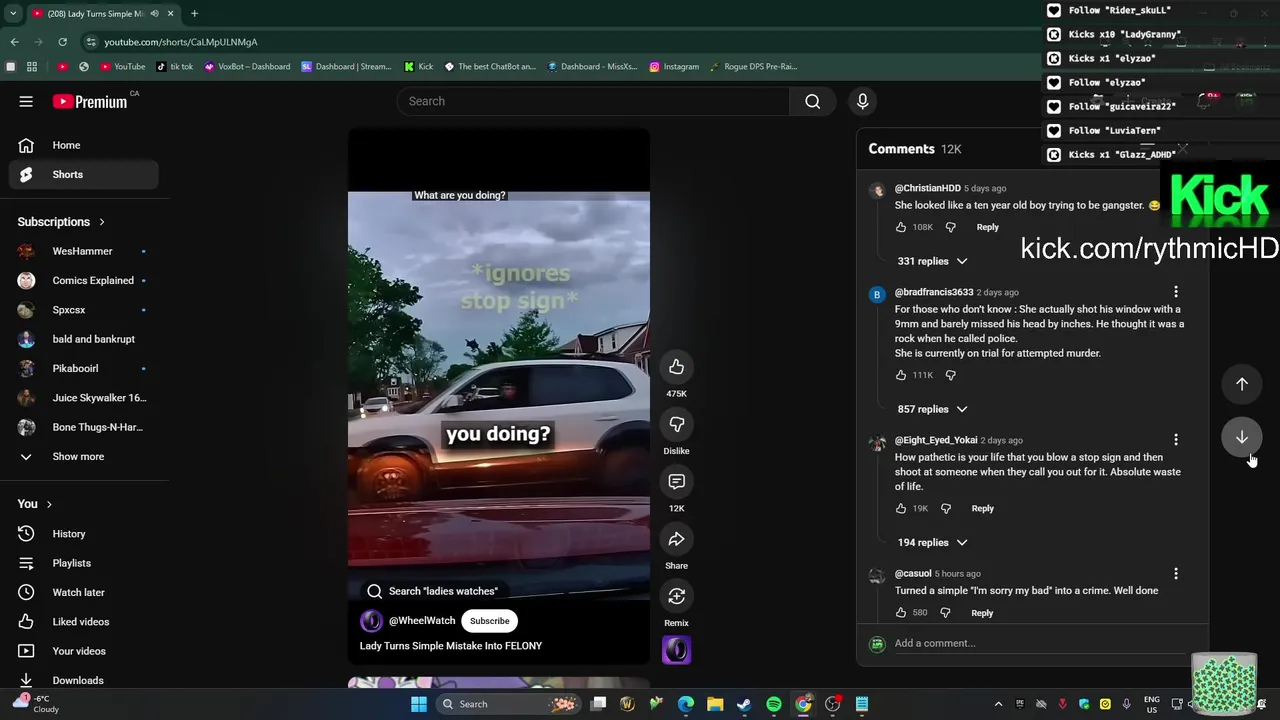Viewport: 1280px width, 720px height.
Task: Show more subscriptions in sidebar
Action: [x=78, y=457]
